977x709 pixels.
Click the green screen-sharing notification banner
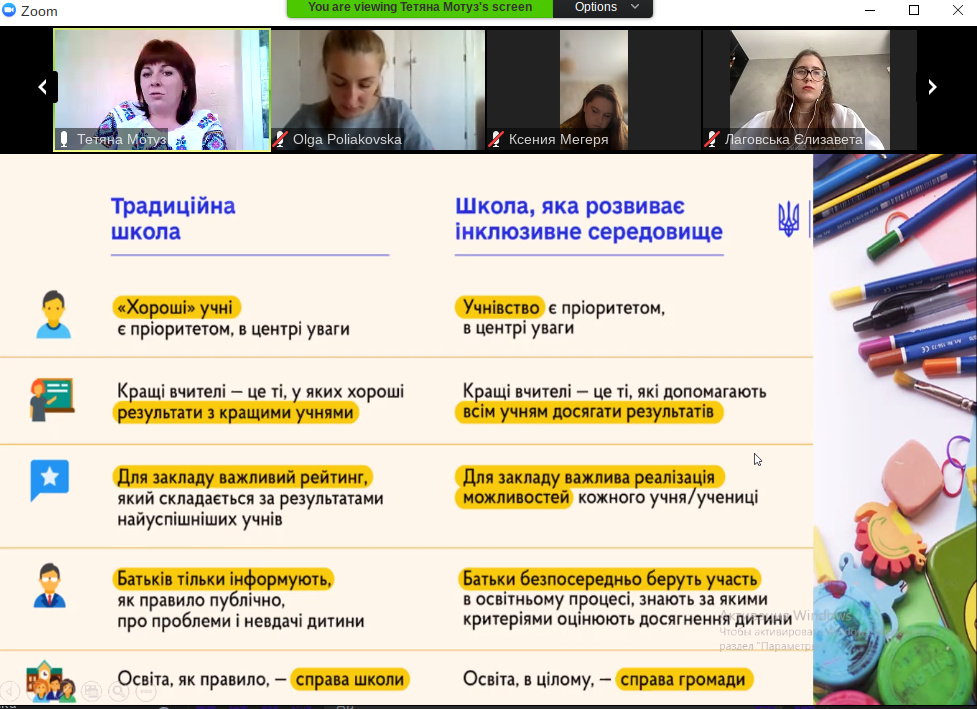pos(420,7)
